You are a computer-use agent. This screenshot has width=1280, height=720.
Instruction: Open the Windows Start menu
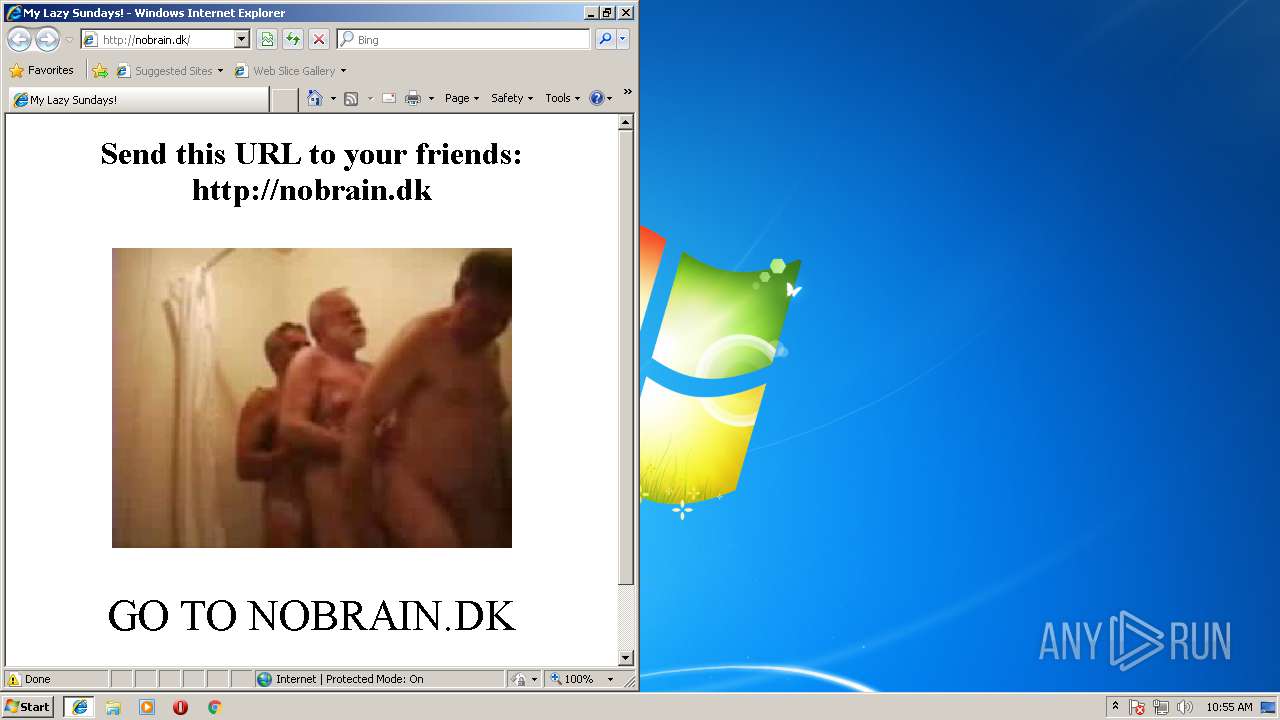[x=28, y=707]
